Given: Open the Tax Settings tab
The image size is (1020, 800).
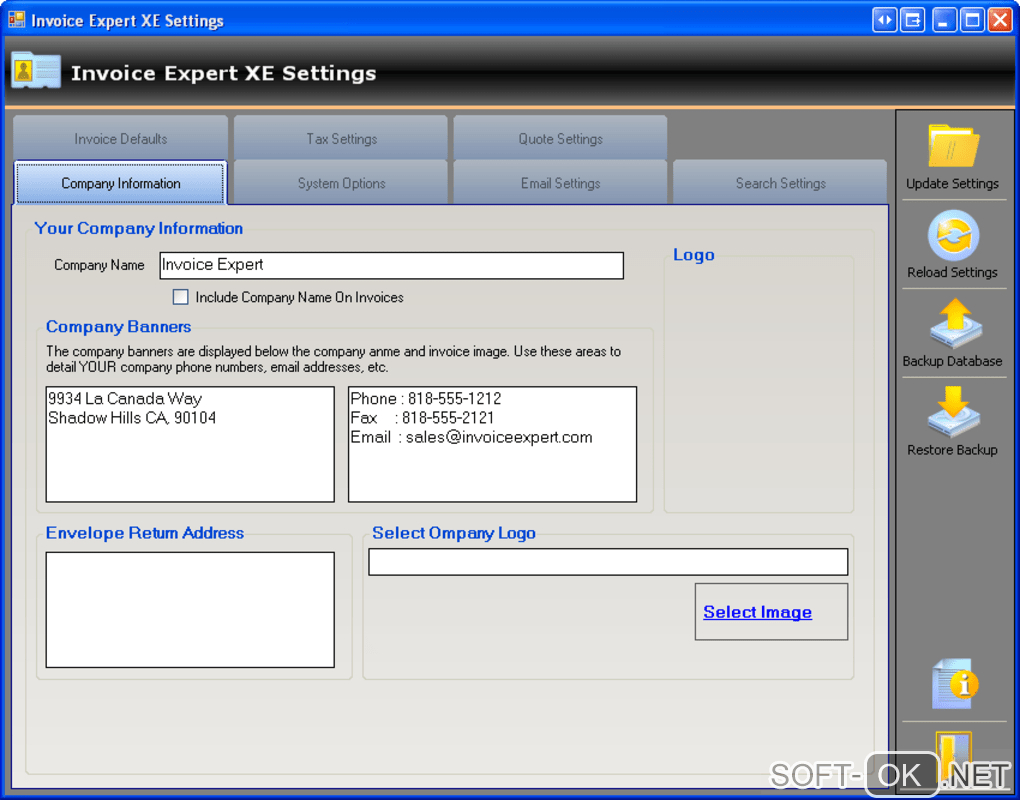Looking at the screenshot, I should point(341,138).
